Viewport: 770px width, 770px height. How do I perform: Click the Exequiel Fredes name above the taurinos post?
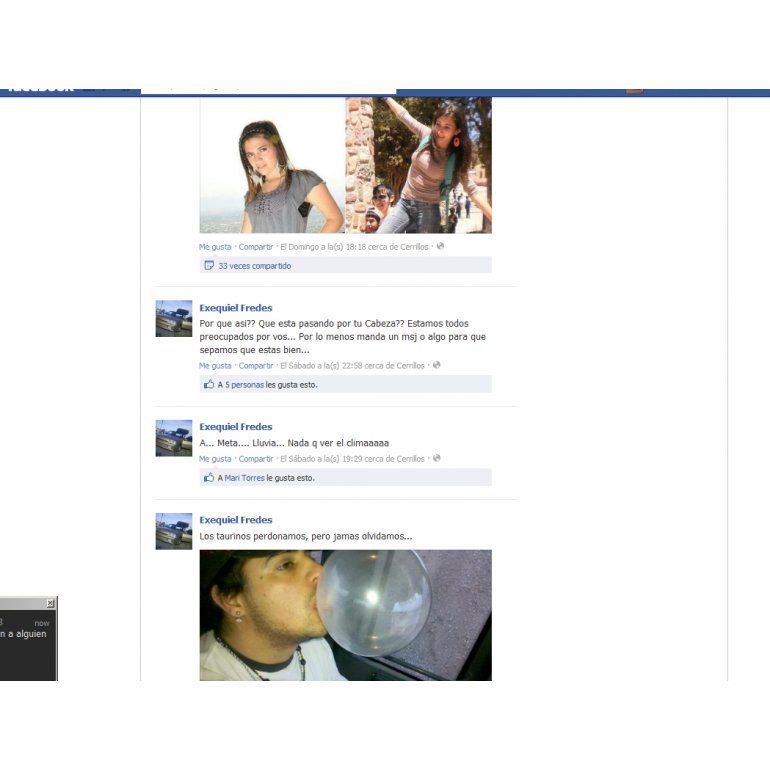[236, 520]
